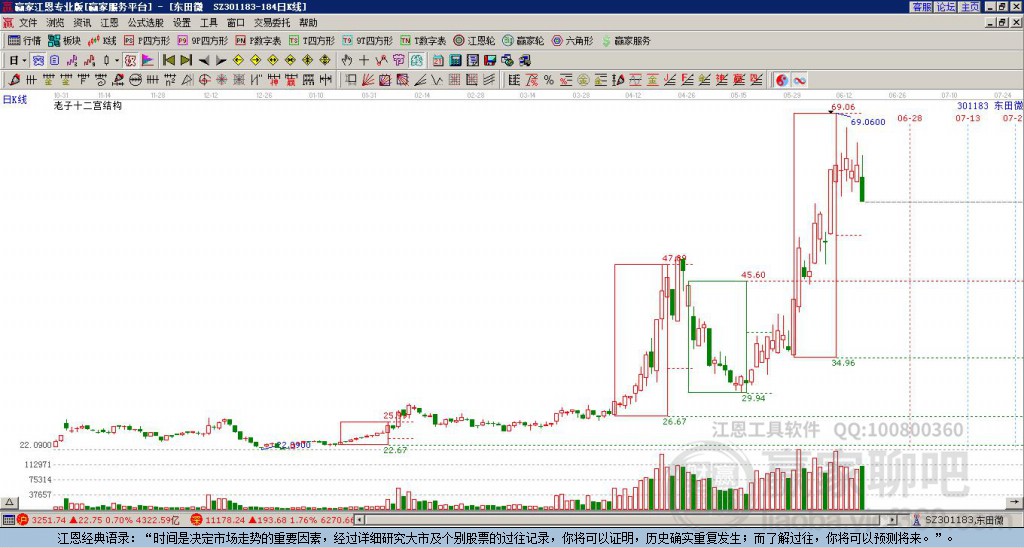The width and height of the screenshot is (1024, 548).
Task: Open the 江恩轮 Gann wheel
Action: click(473, 40)
